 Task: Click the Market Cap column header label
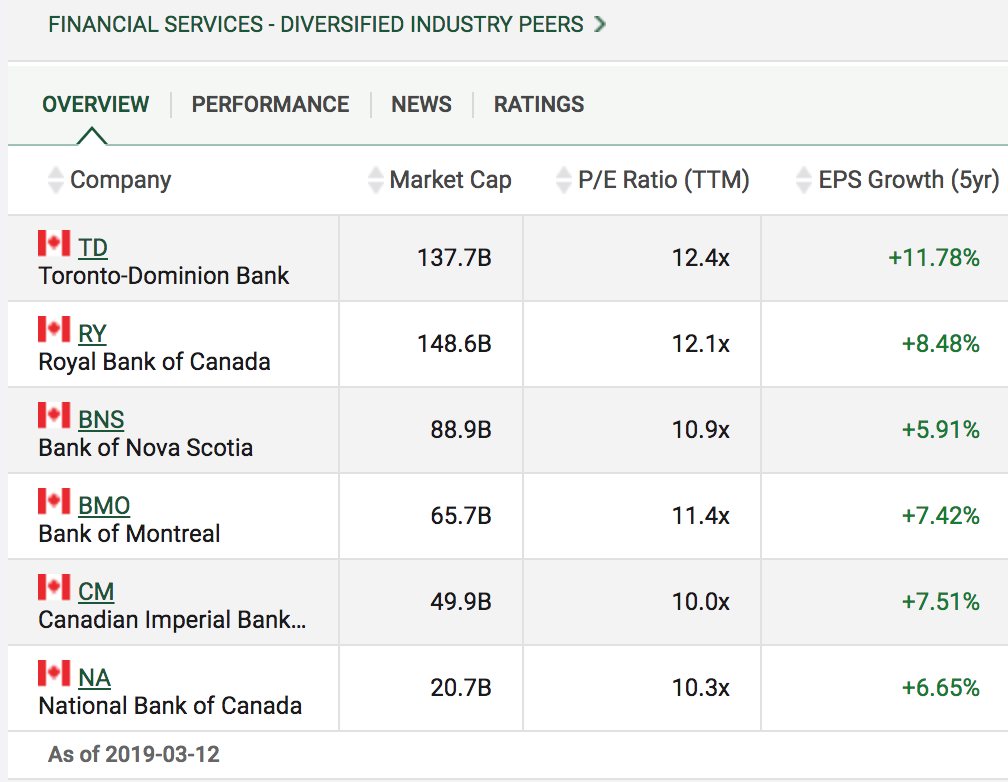point(450,179)
